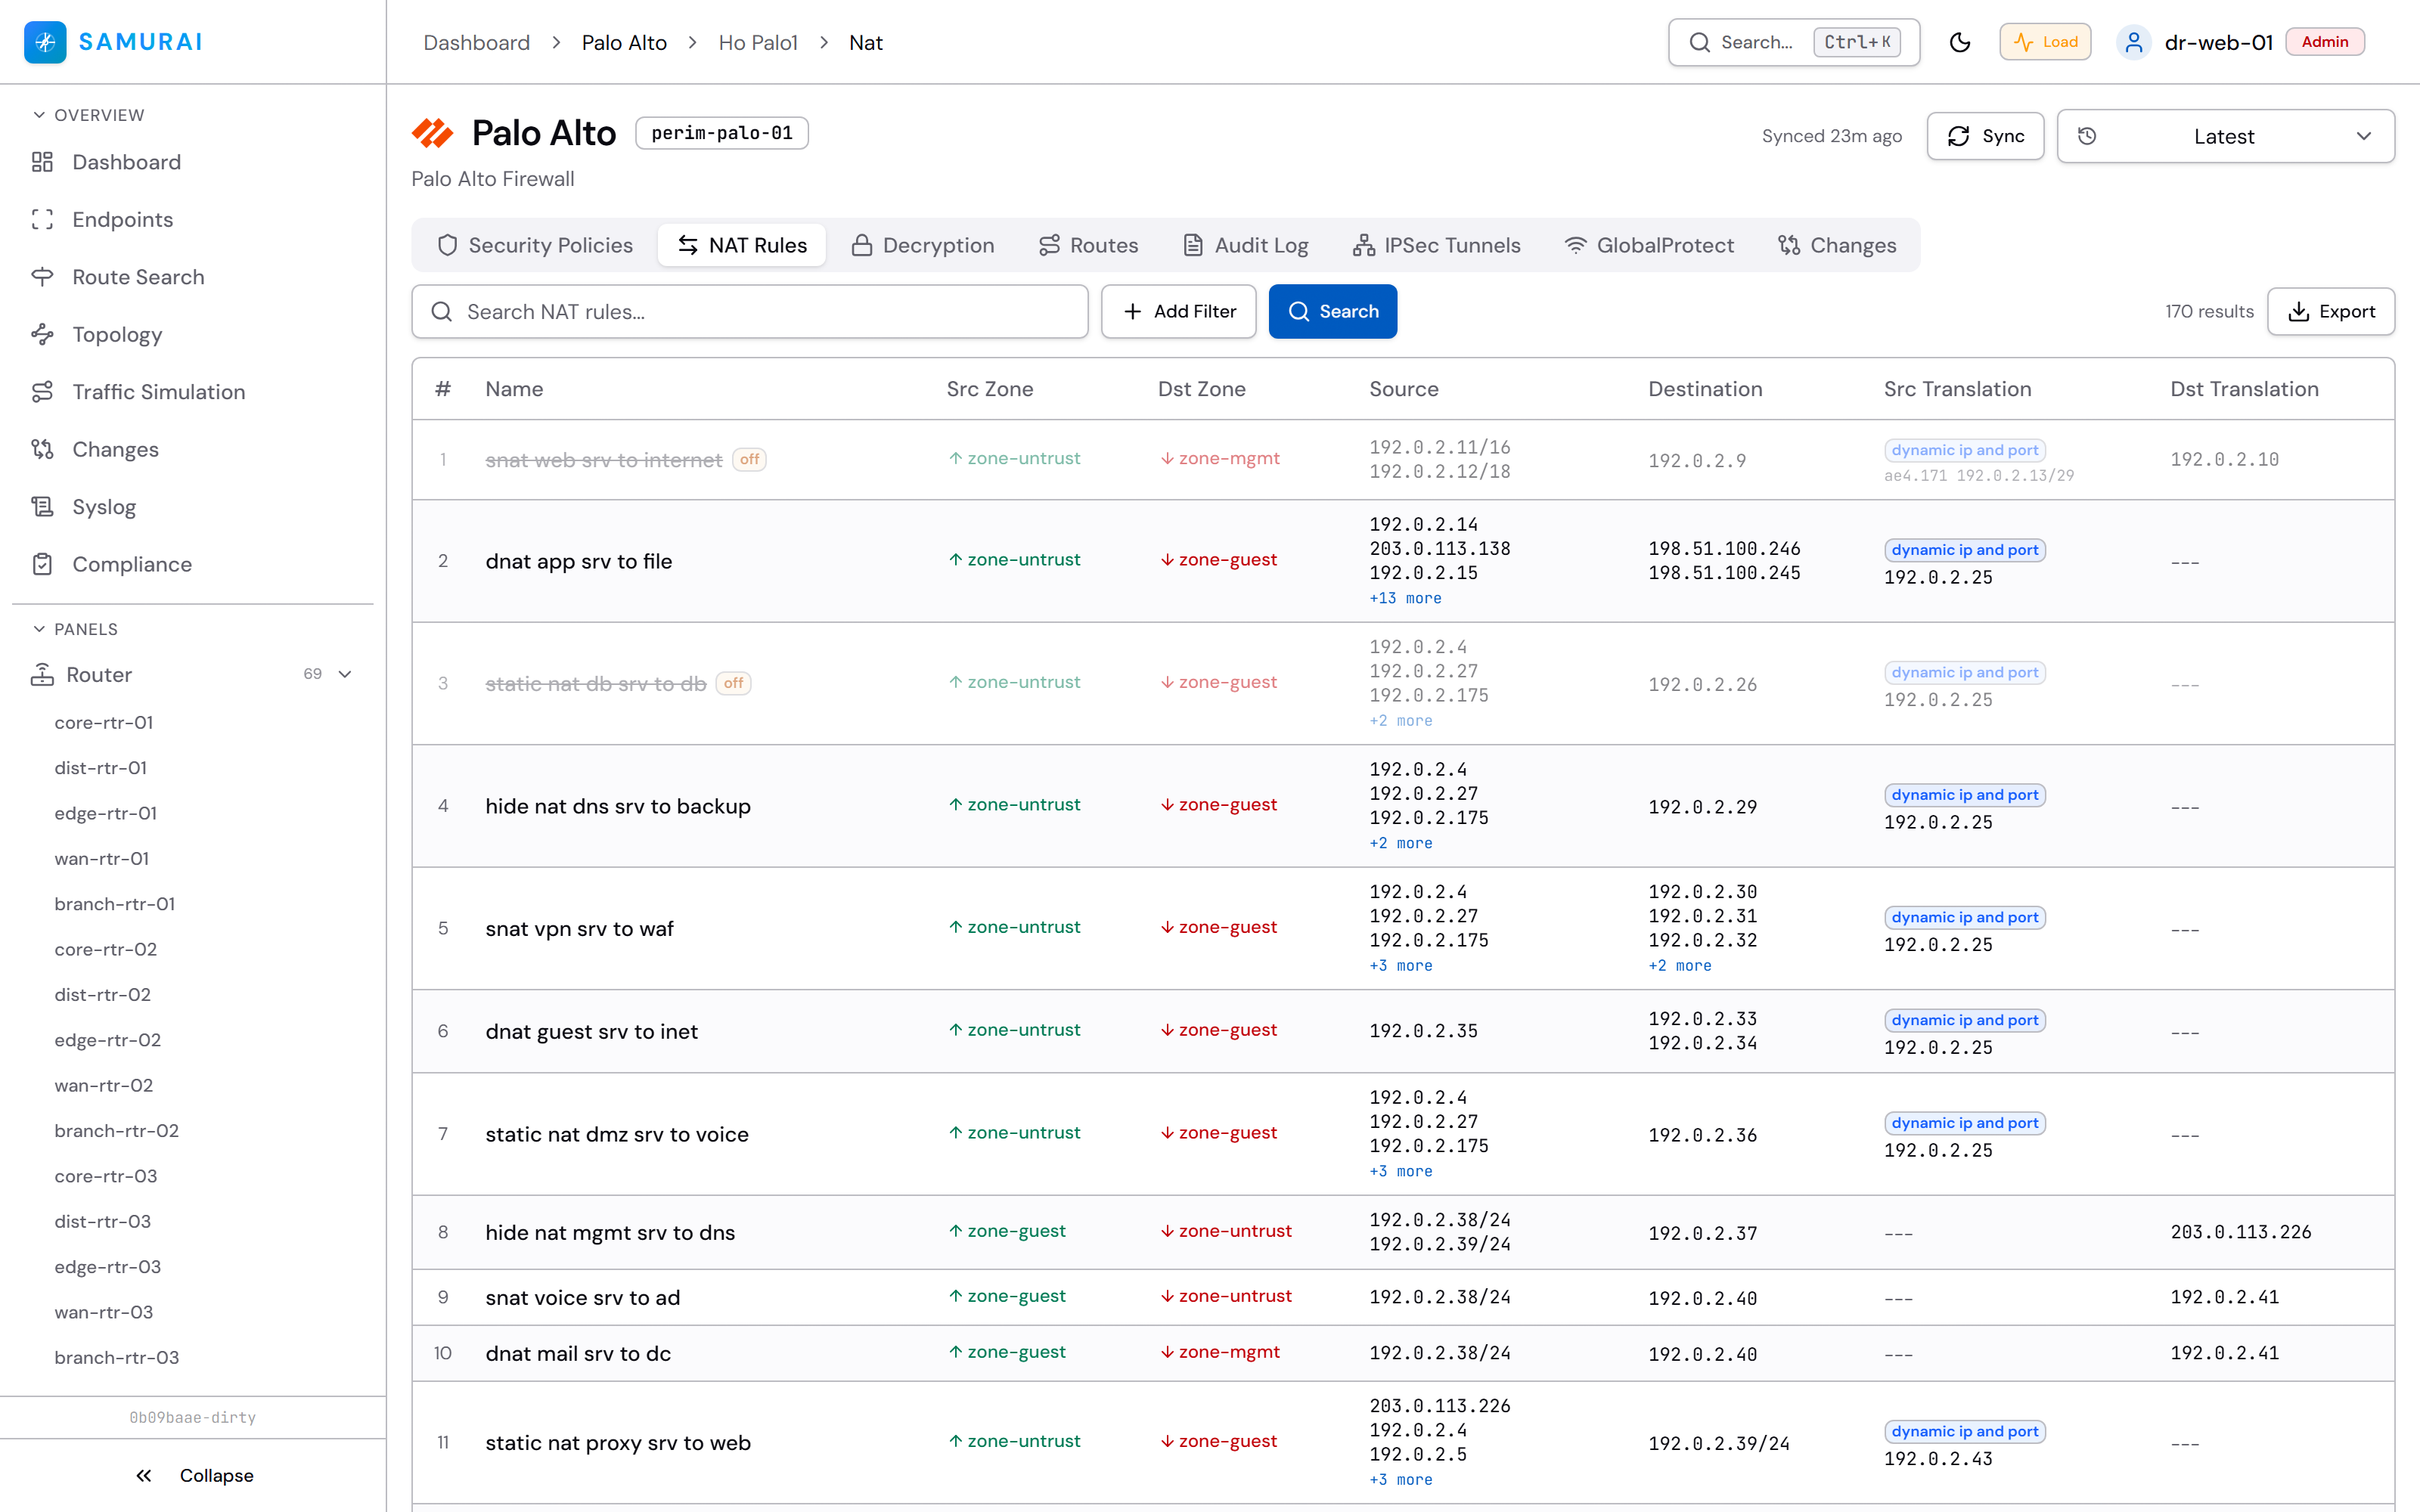Screen dimensions: 2420x1512
Task: Collapse the OVERVIEW section
Action: pyautogui.click(x=88, y=115)
